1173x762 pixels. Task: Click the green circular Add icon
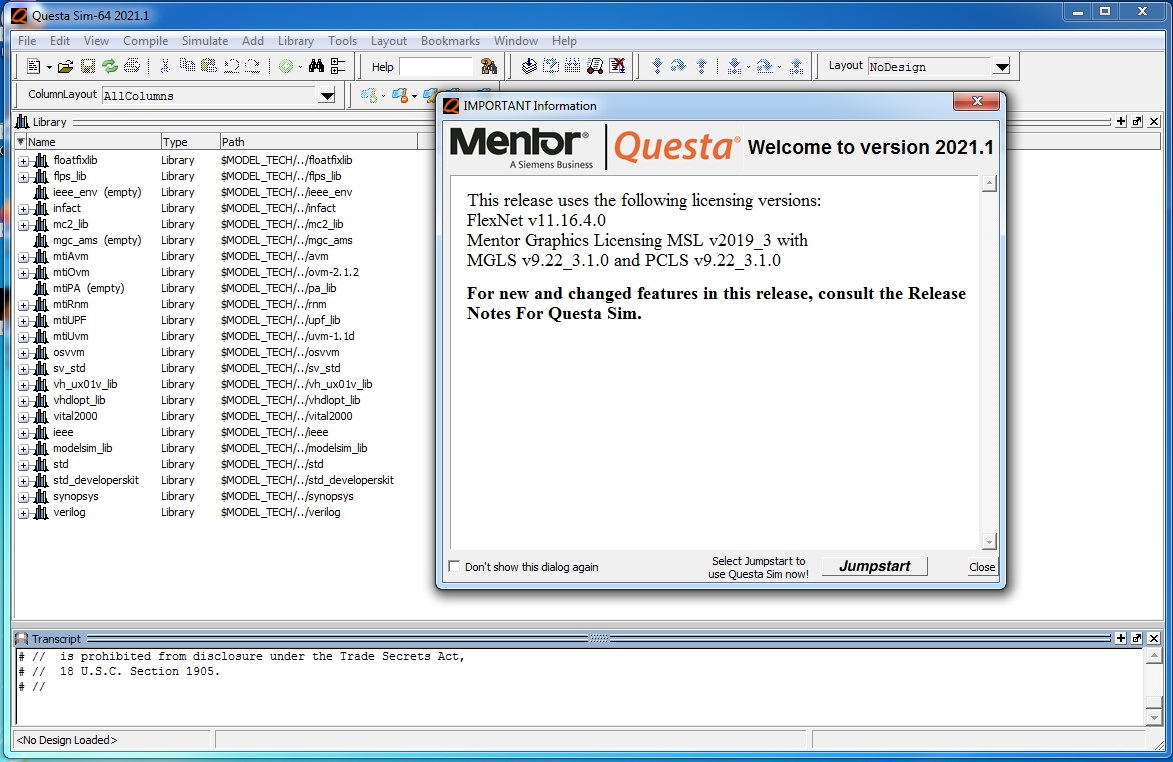[286, 67]
